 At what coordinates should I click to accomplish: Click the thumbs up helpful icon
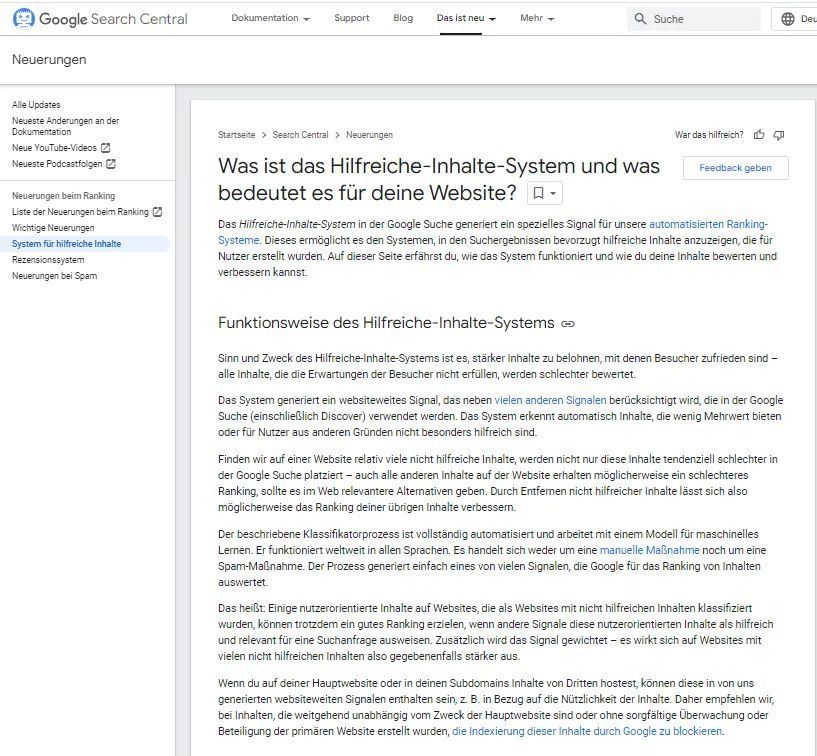(x=759, y=135)
